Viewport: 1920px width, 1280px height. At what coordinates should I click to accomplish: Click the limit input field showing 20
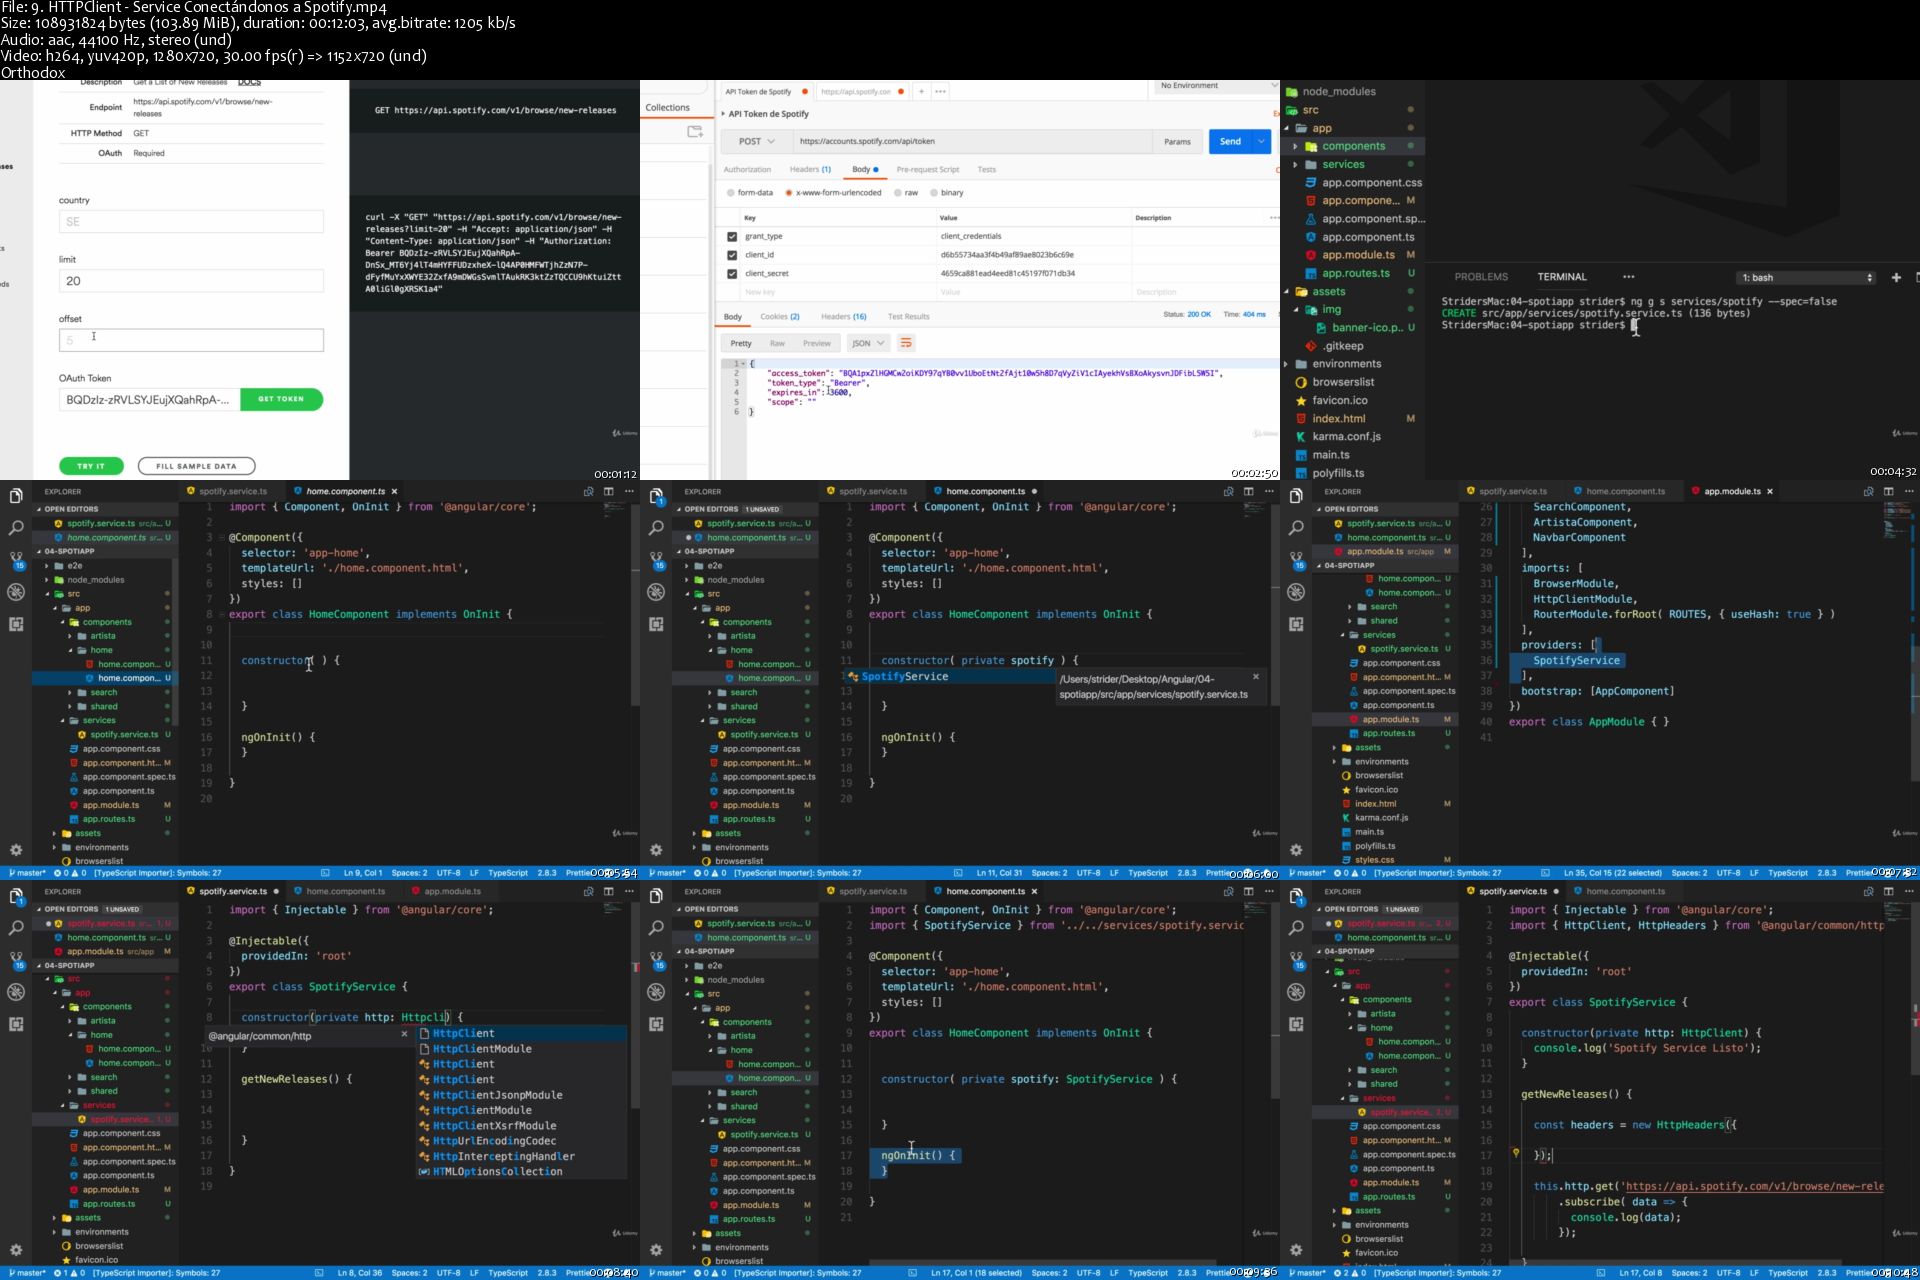tap(191, 281)
